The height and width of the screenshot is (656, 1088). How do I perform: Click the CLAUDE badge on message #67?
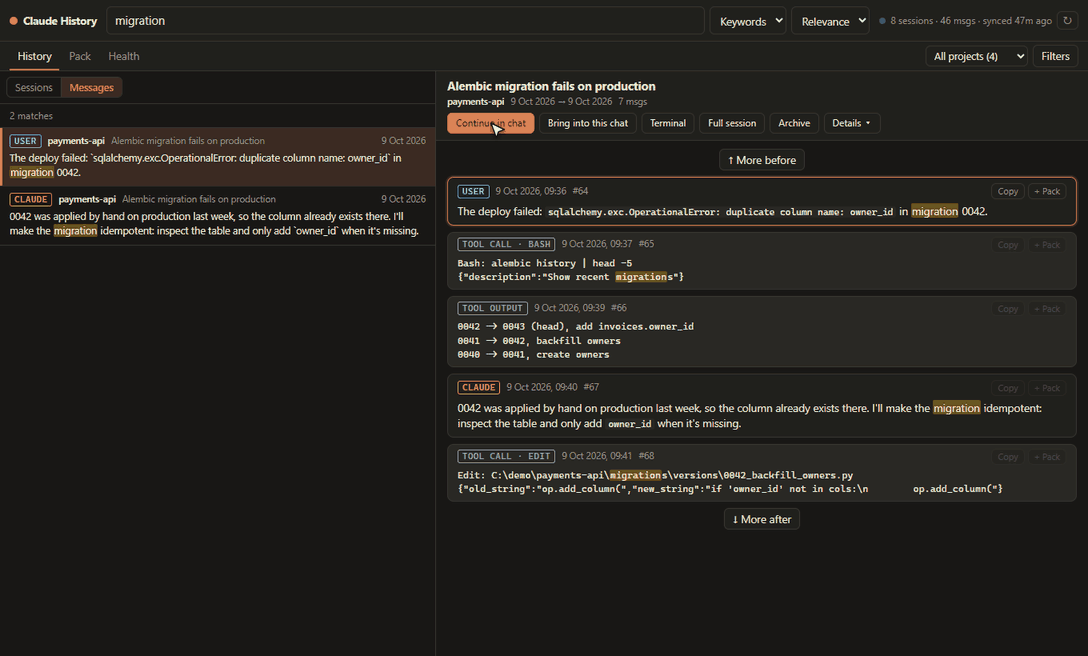(x=479, y=387)
